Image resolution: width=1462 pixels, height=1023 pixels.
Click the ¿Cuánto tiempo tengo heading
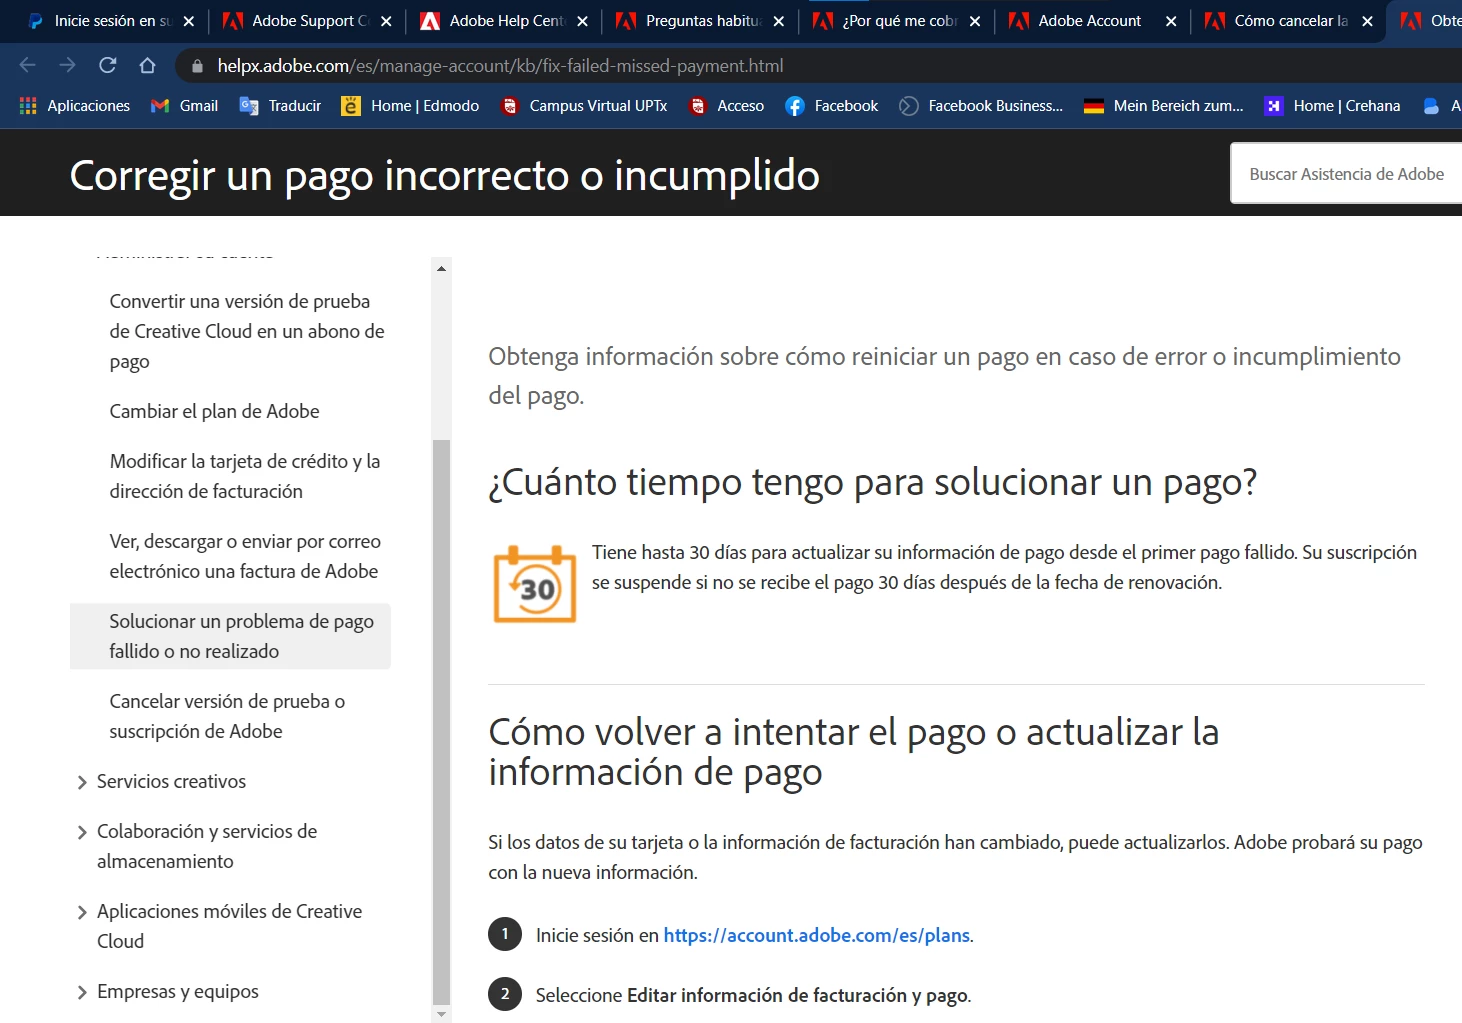pos(872,482)
